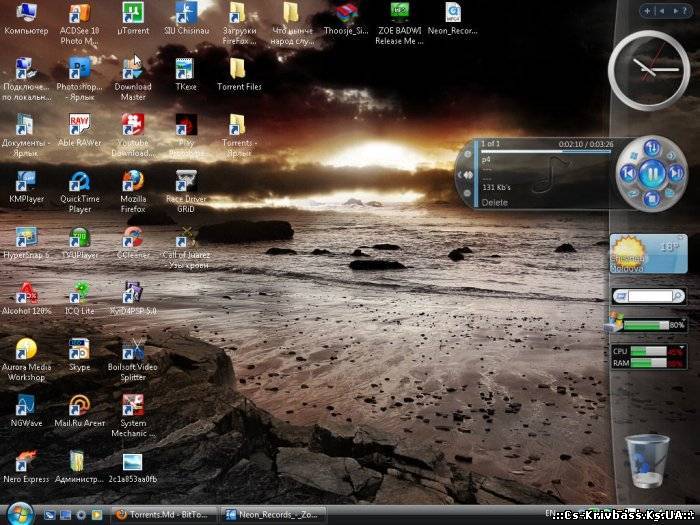Image resolution: width=700 pixels, height=525 pixels.
Task: Open the Recycle Bin on the sidebar
Action: click(x=646, y=461)
